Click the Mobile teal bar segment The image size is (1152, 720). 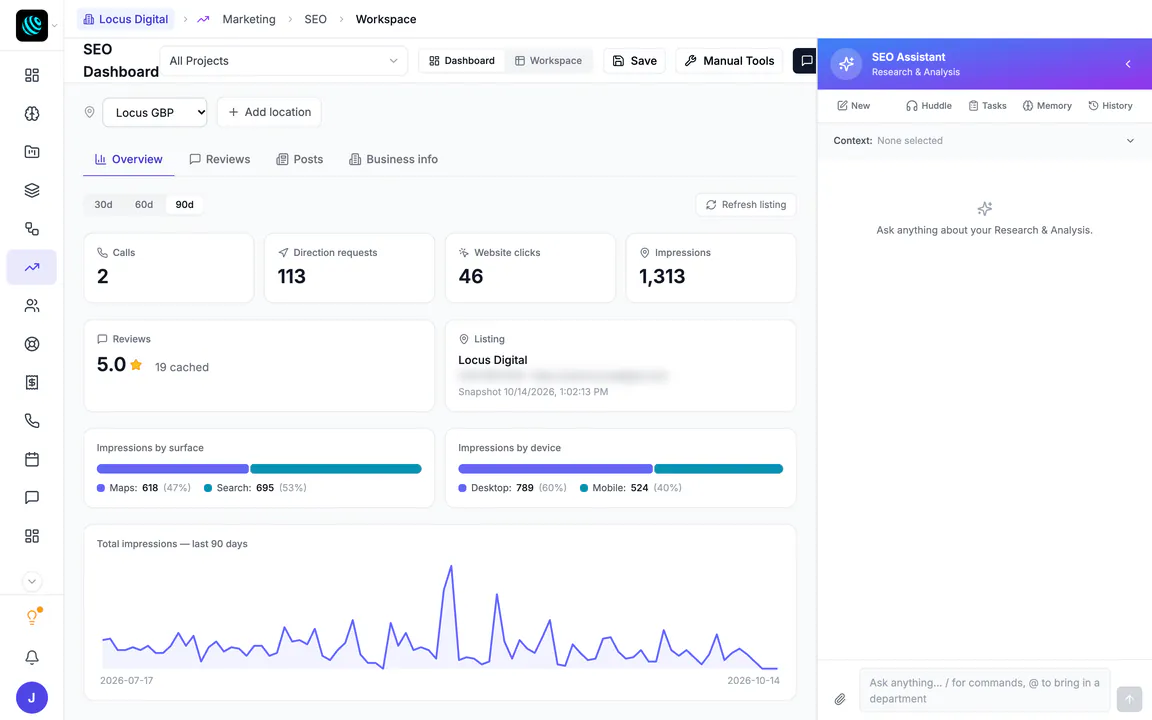pos(719,469)
